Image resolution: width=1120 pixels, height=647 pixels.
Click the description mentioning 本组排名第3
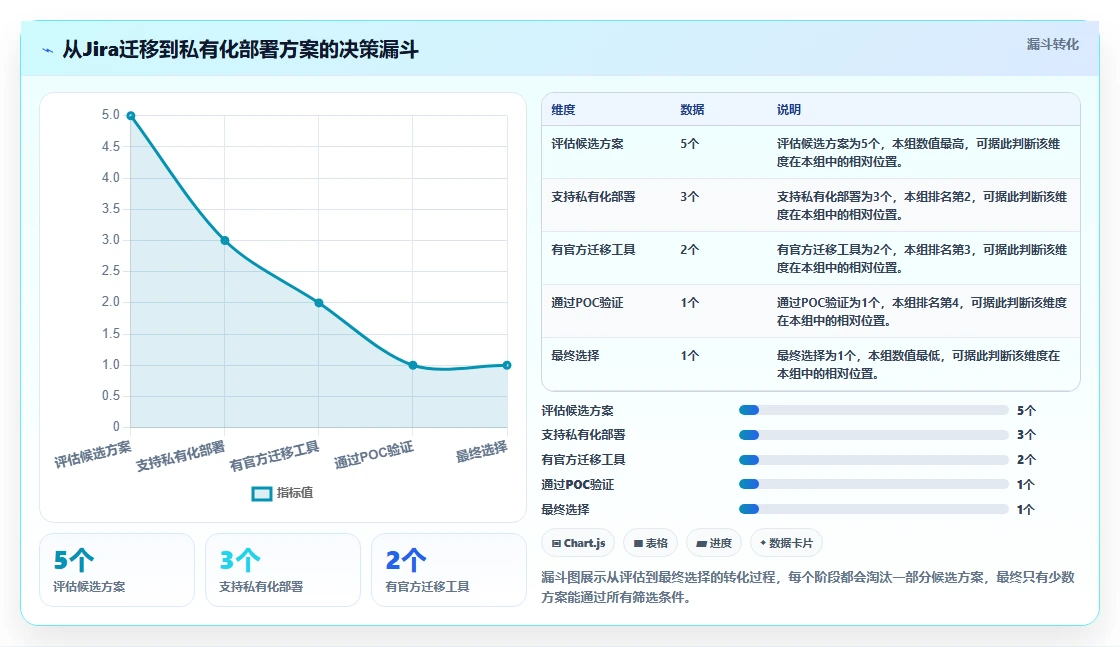[x=922, y=259]
